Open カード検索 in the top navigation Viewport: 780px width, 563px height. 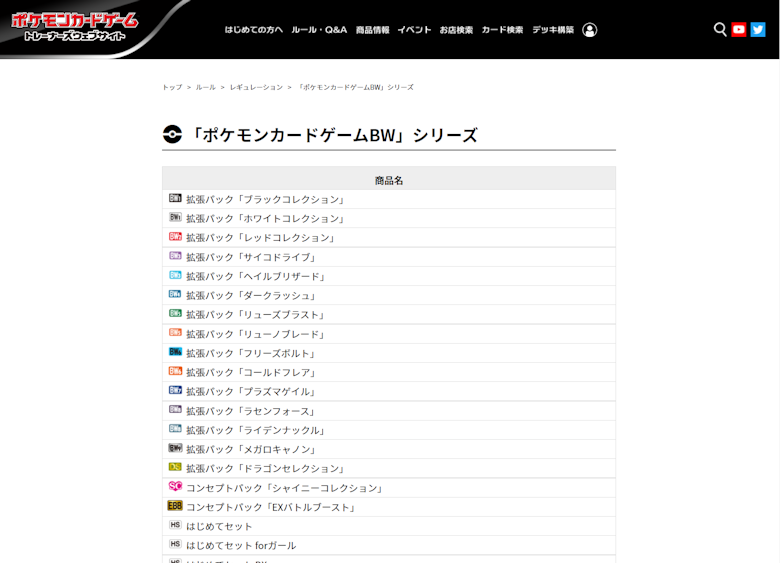coord(502,30)
